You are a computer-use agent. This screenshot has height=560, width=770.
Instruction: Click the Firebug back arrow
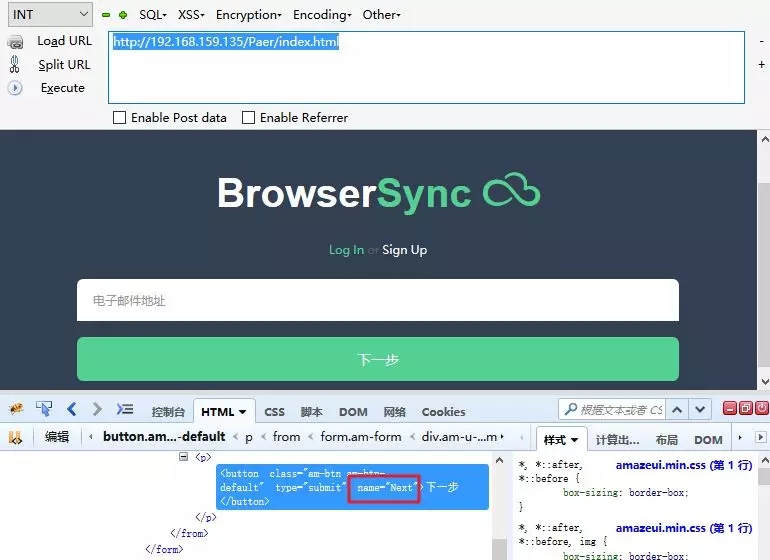72,409
